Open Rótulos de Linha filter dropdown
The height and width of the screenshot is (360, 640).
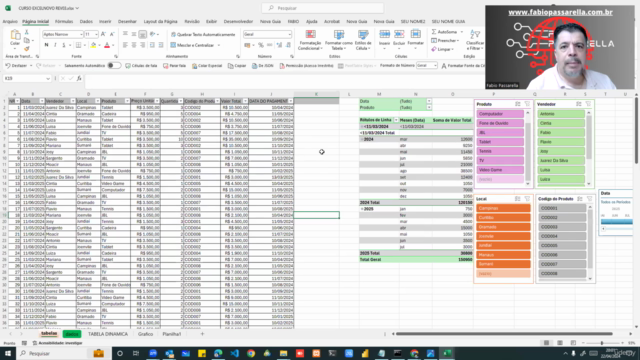(x=396, y=120)
